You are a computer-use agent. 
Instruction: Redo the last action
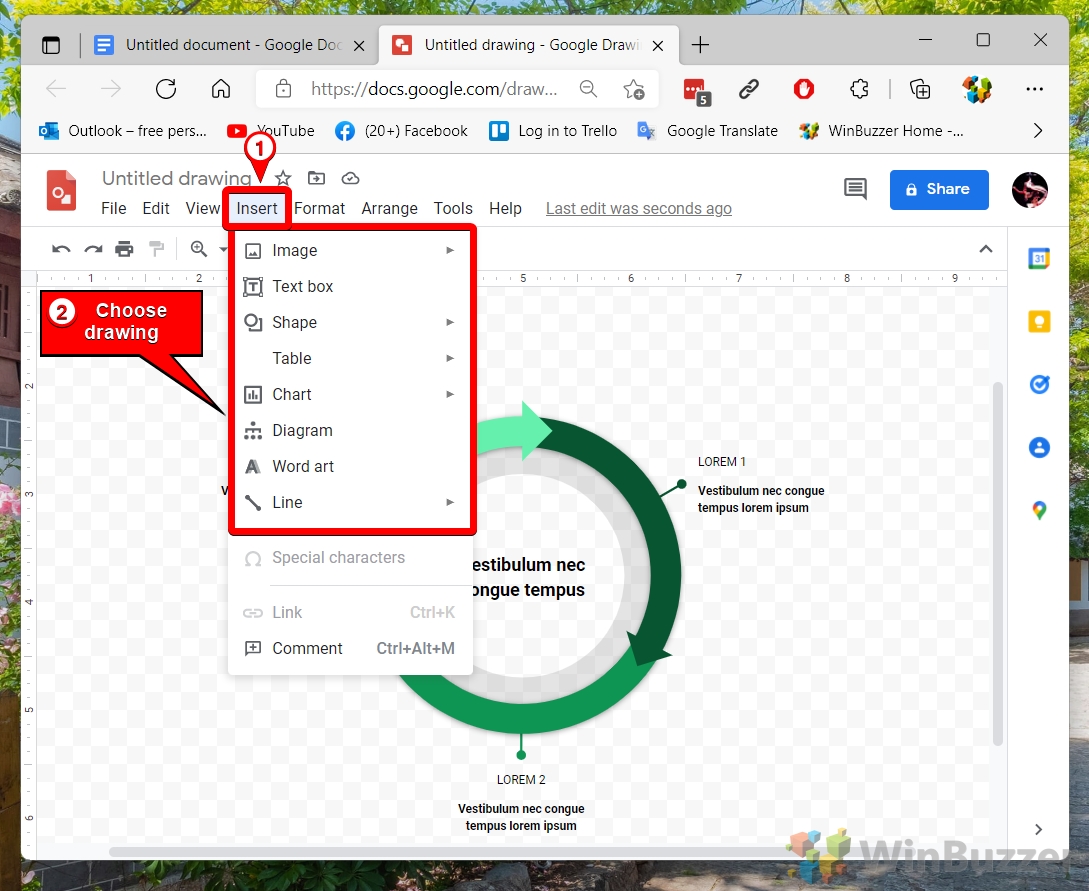[92, 249]
